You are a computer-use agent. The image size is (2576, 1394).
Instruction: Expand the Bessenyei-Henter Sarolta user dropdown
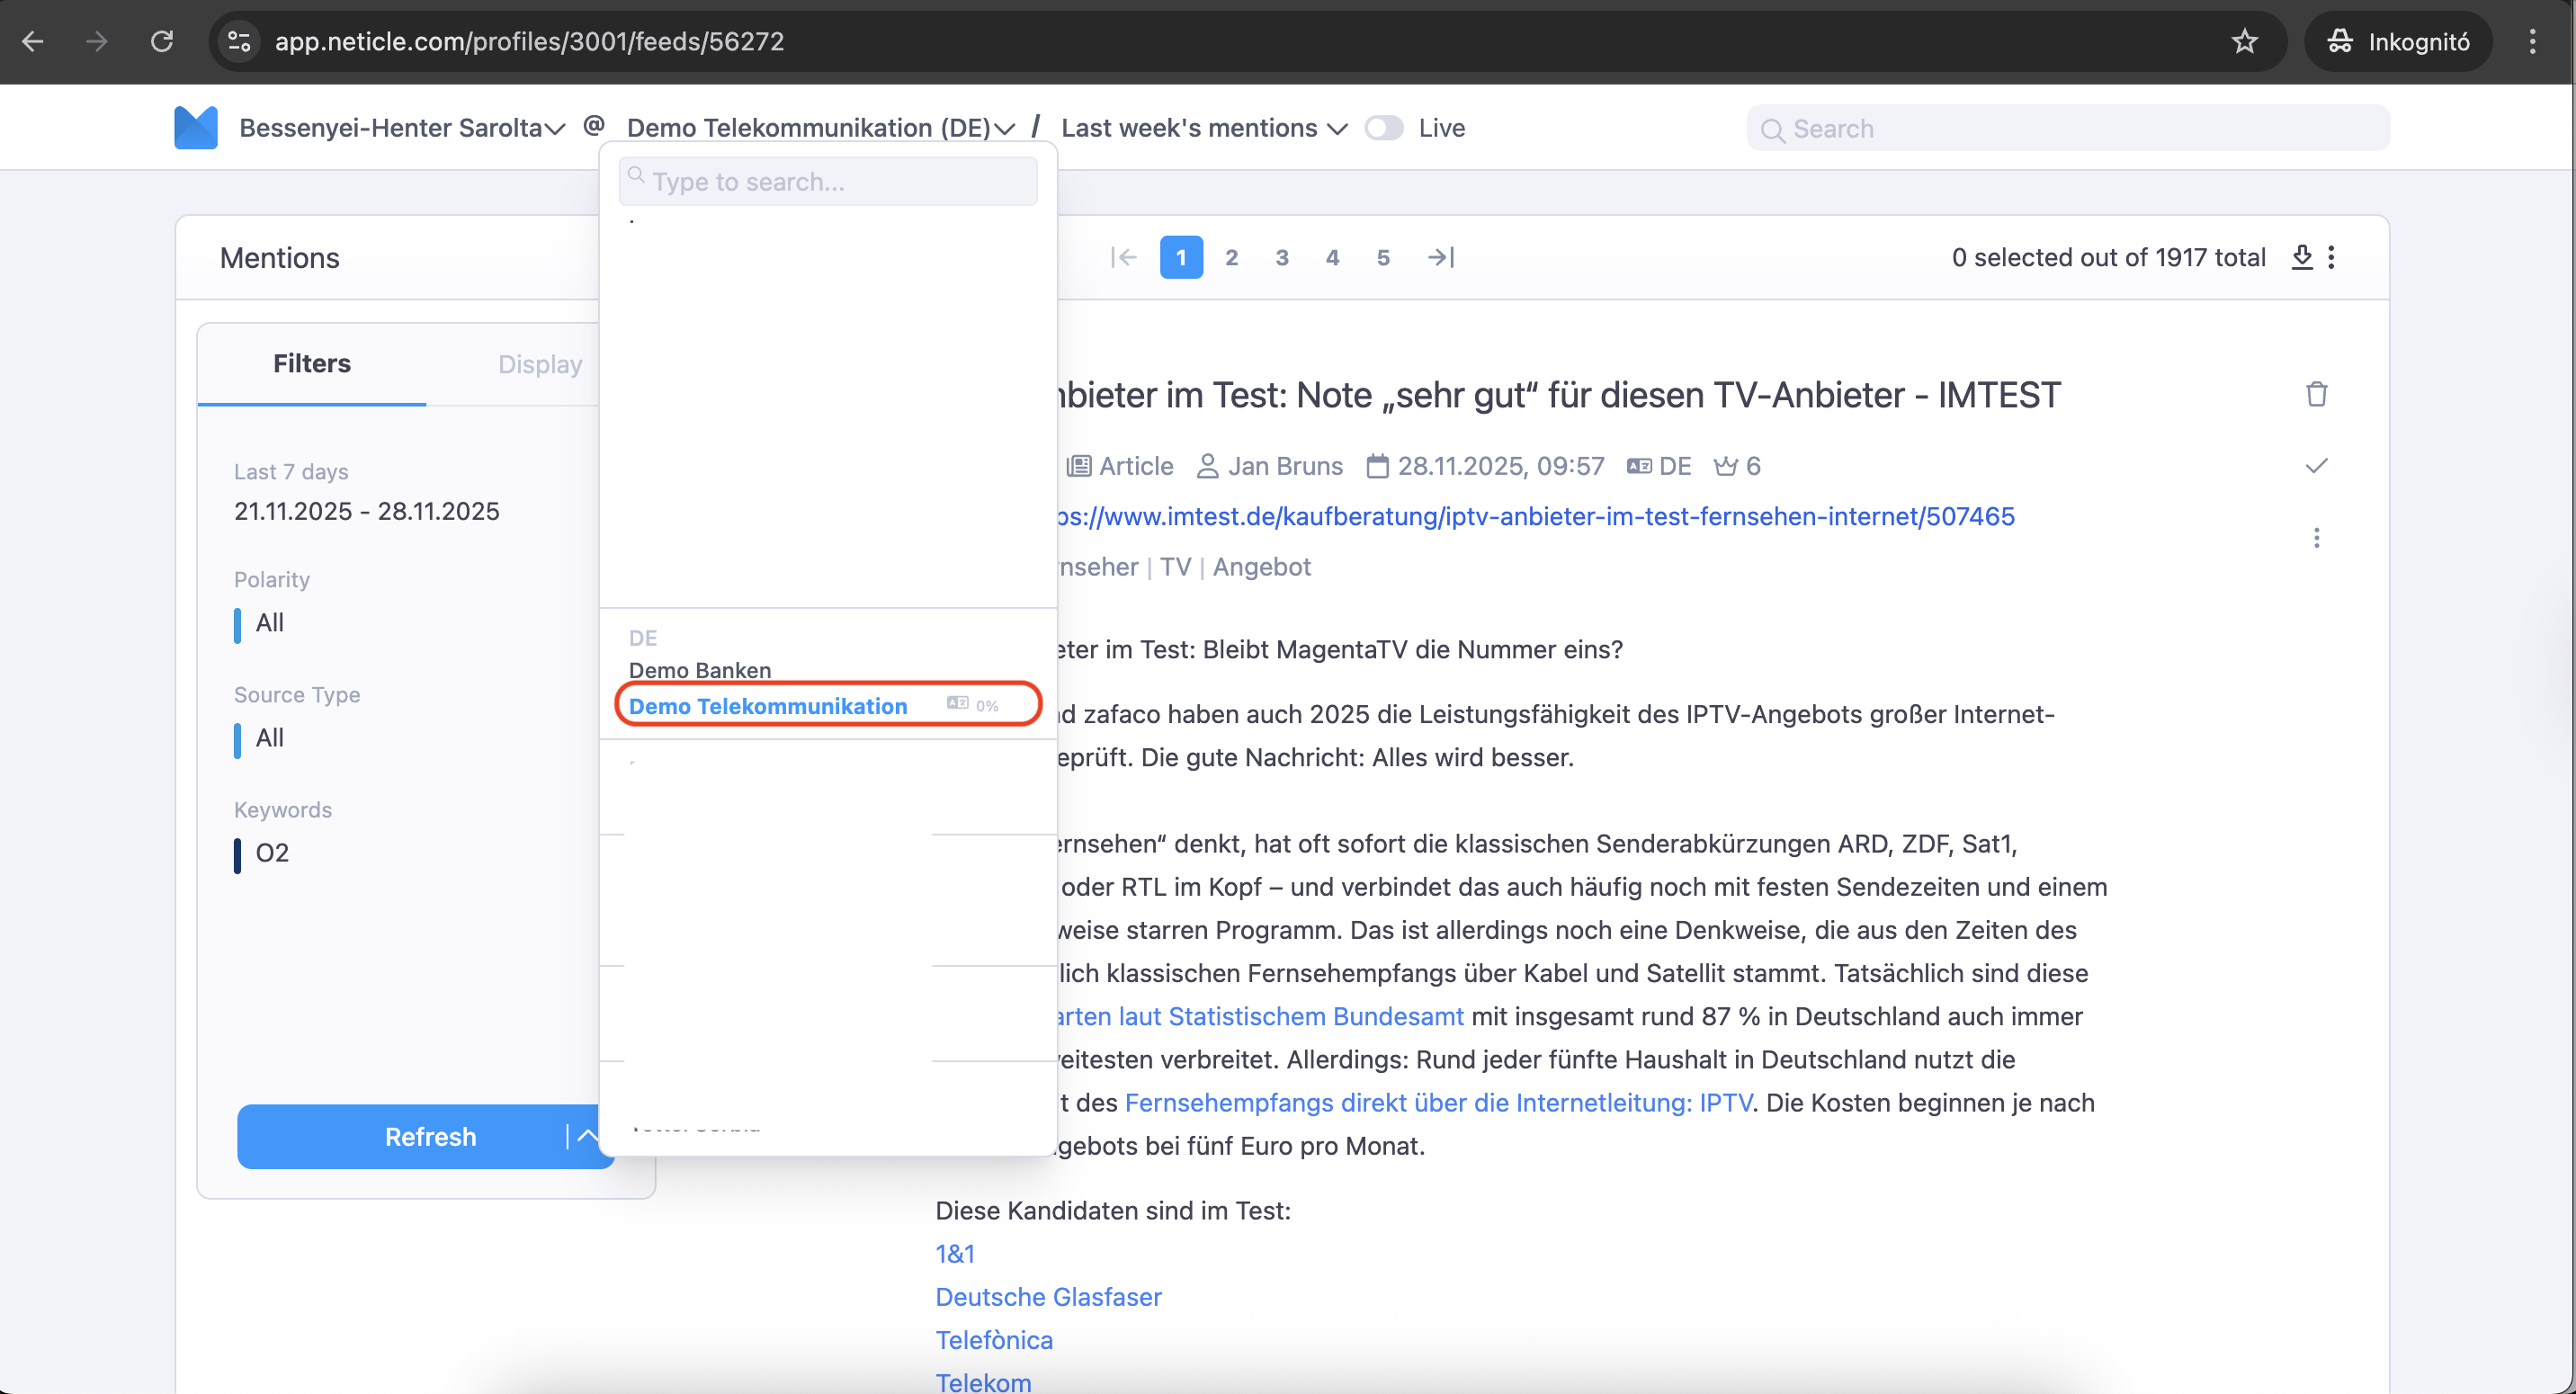pos(402,128)
